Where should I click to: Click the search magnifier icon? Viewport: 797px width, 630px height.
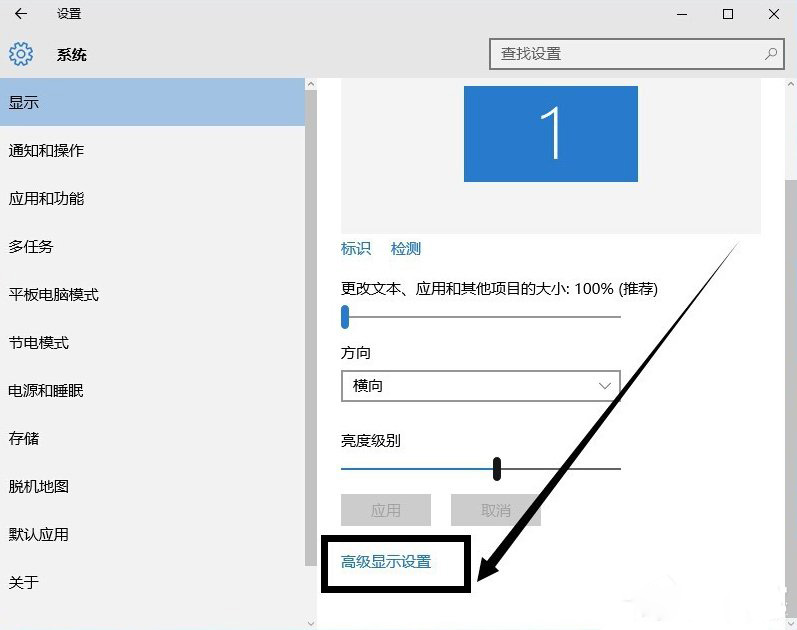tap(771, 54)
